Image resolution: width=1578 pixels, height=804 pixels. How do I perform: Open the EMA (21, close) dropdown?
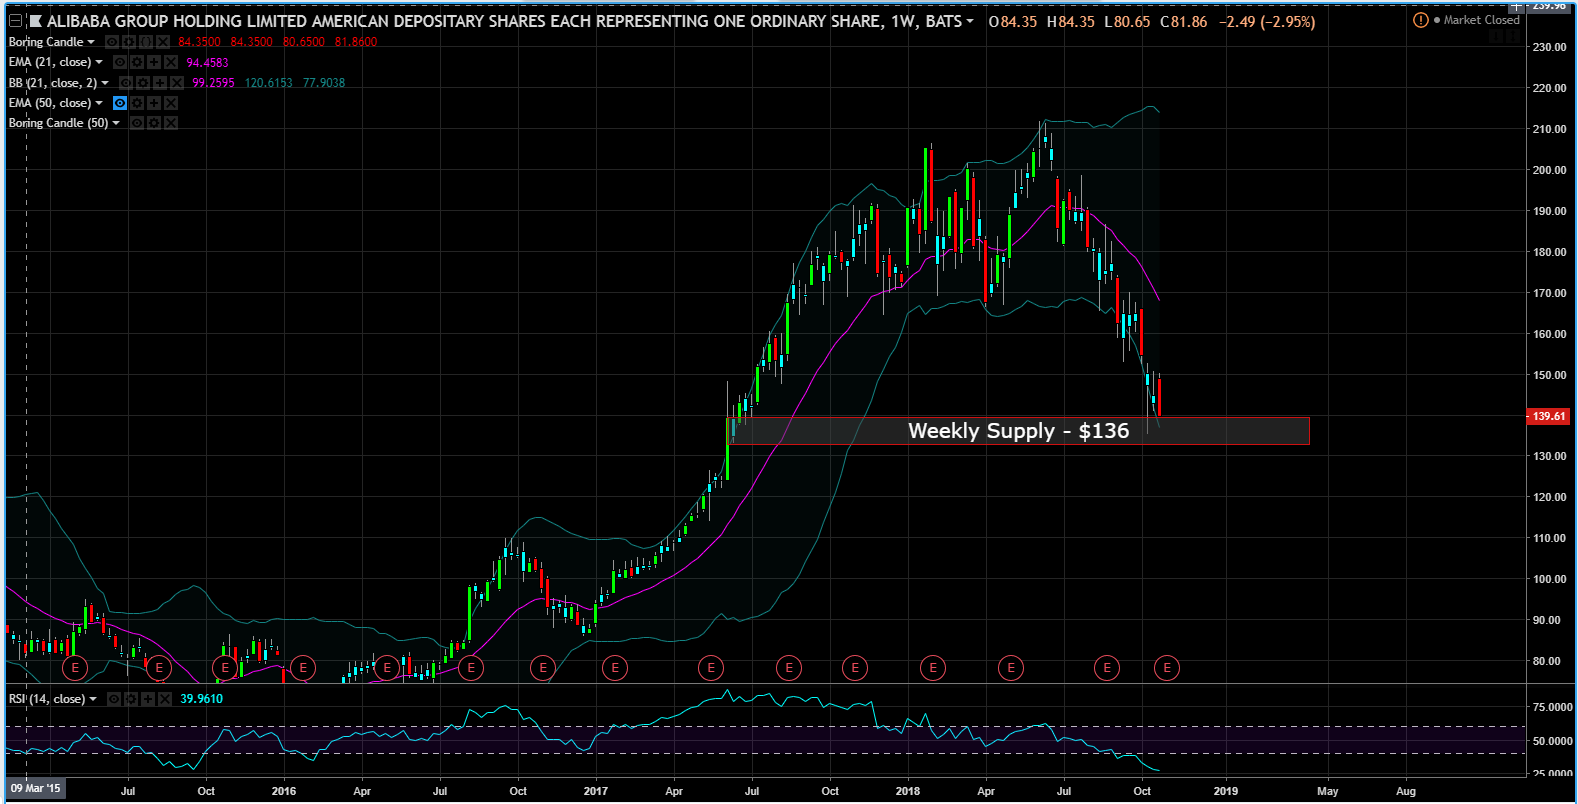tap(99, 62)
